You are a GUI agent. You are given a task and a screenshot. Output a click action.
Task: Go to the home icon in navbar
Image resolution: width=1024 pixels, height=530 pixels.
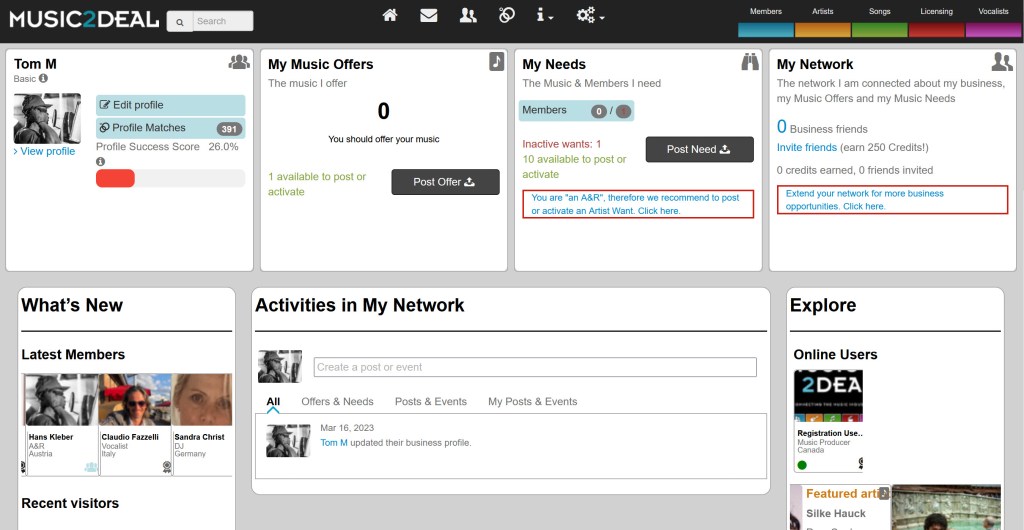[390, 15]
